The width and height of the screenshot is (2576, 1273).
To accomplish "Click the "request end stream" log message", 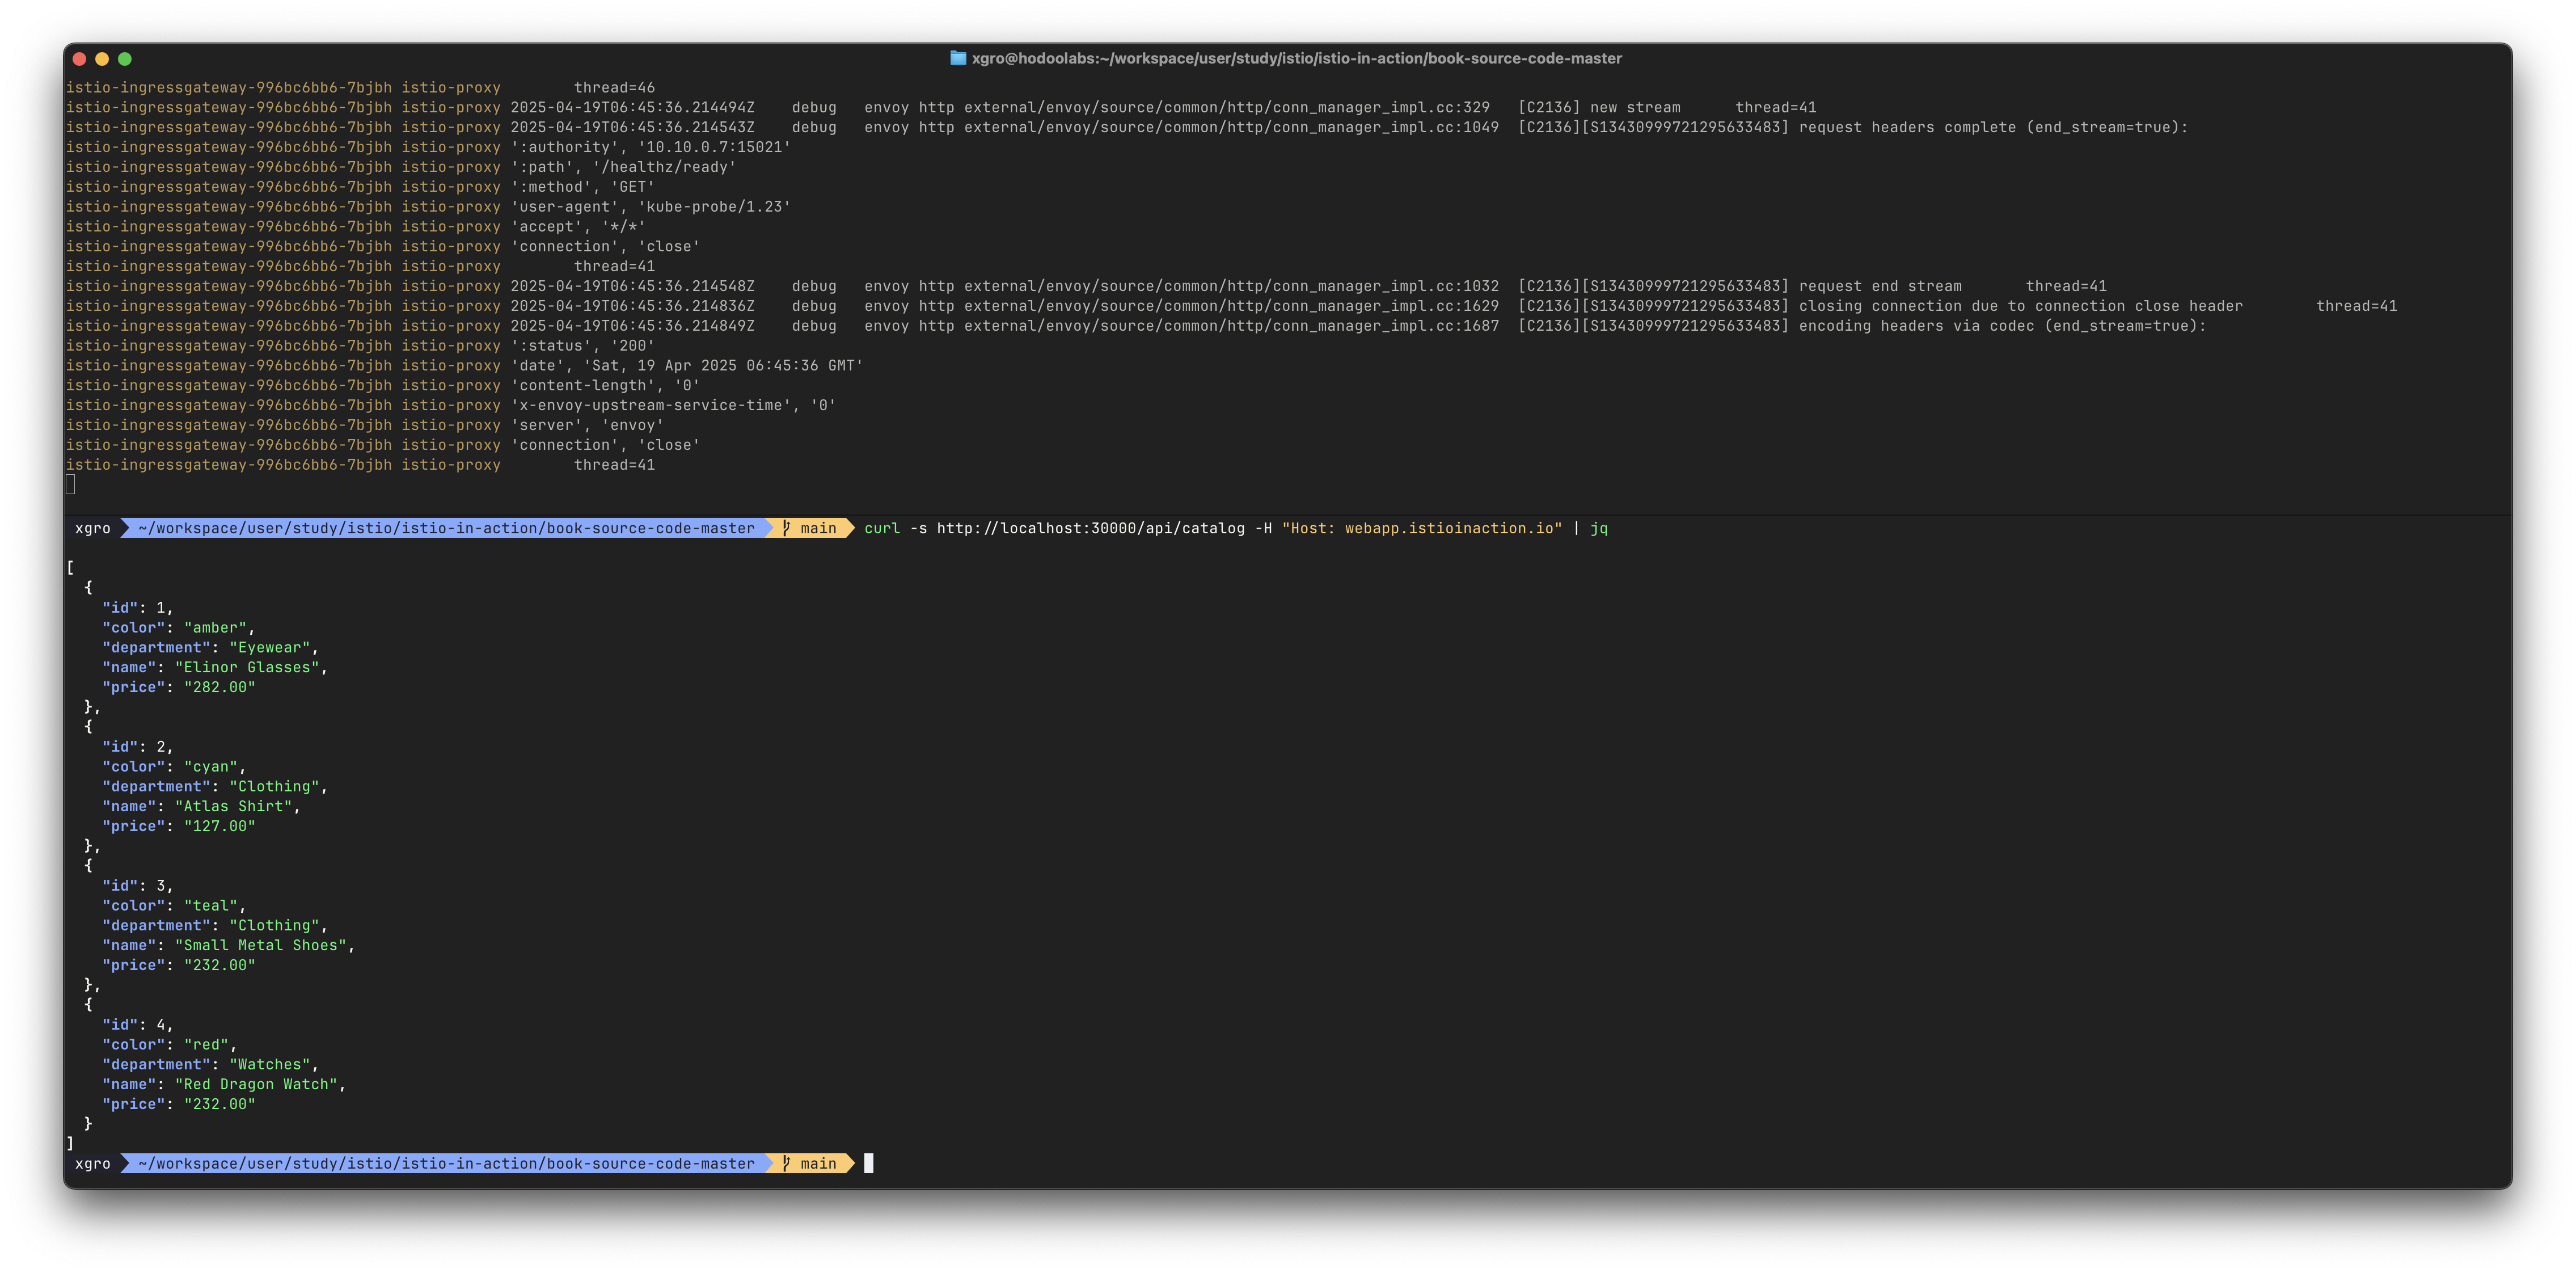I will (x=1880, y=286).
